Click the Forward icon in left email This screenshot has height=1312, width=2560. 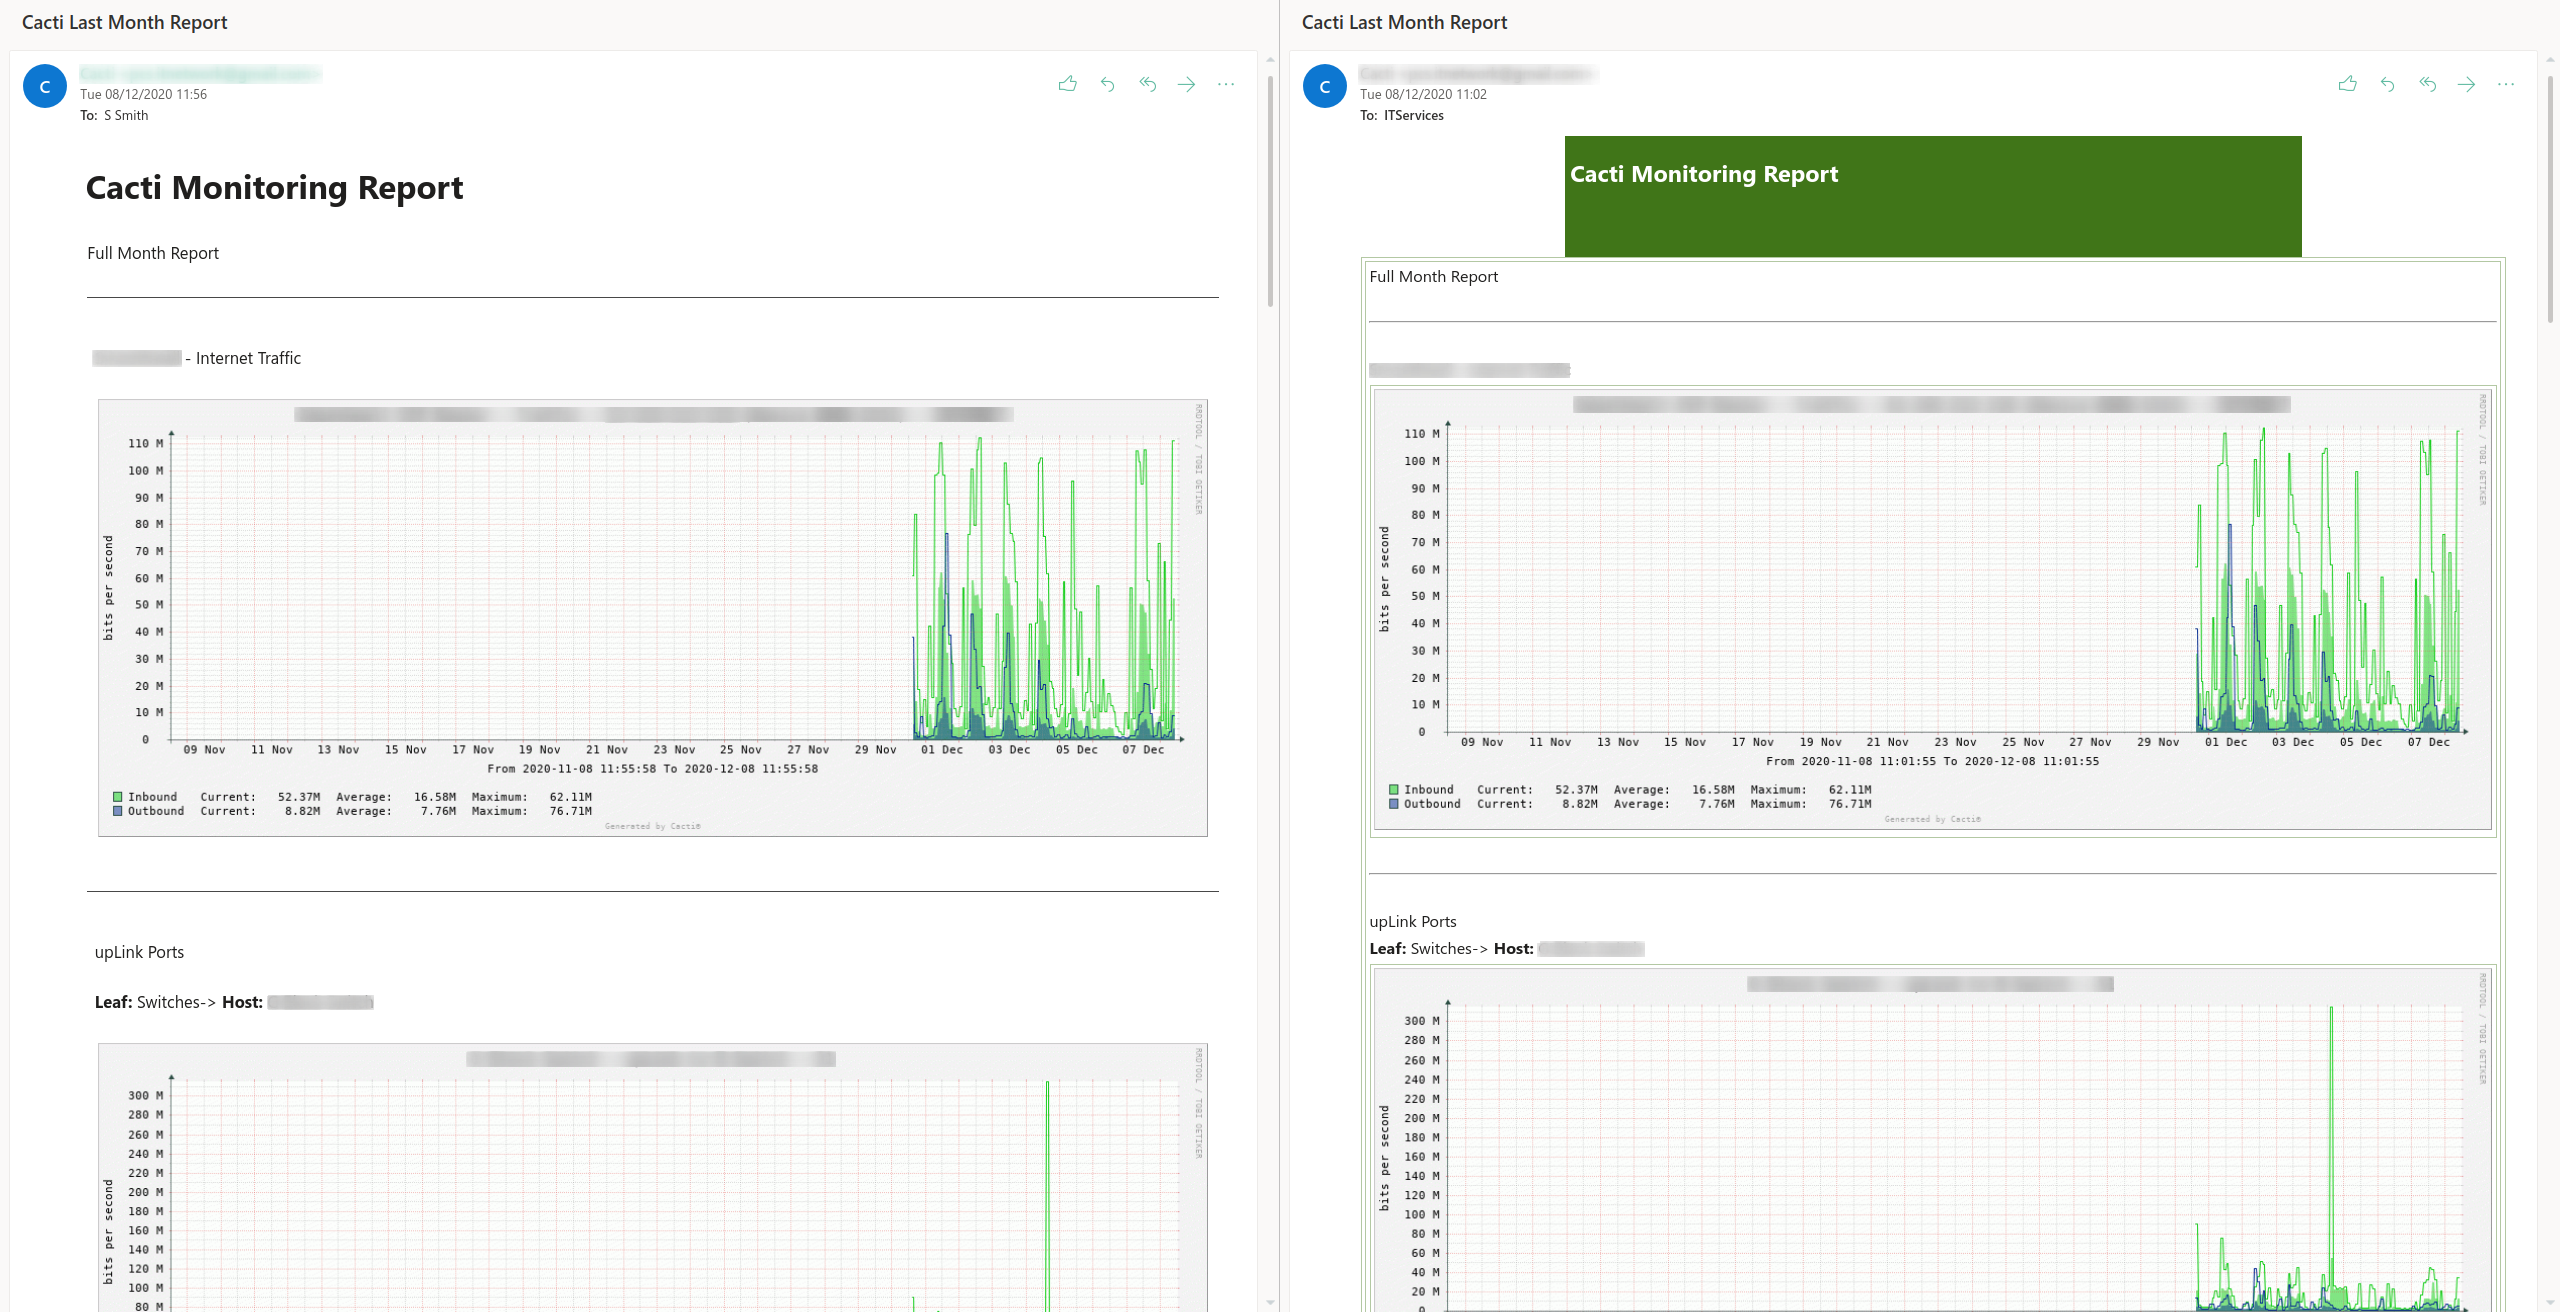tap(1187, 84)
